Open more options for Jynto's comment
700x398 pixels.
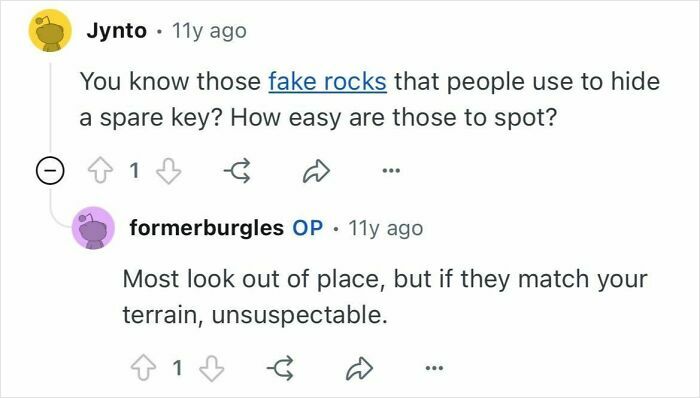click(x=391, y=170)
